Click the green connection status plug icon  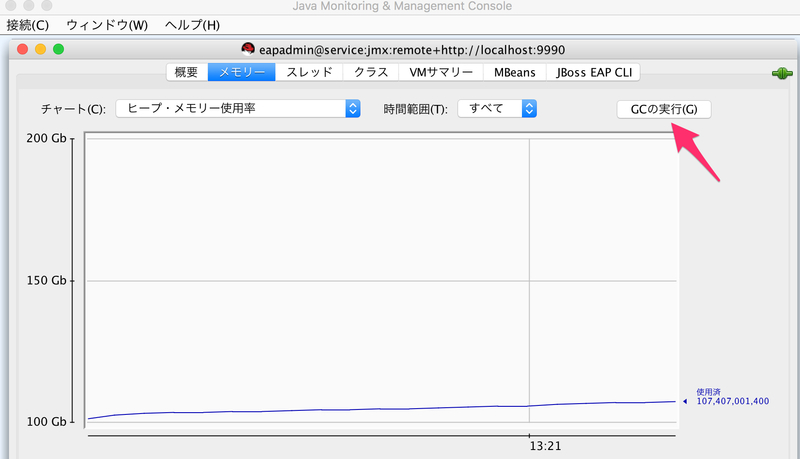point(782,73)
